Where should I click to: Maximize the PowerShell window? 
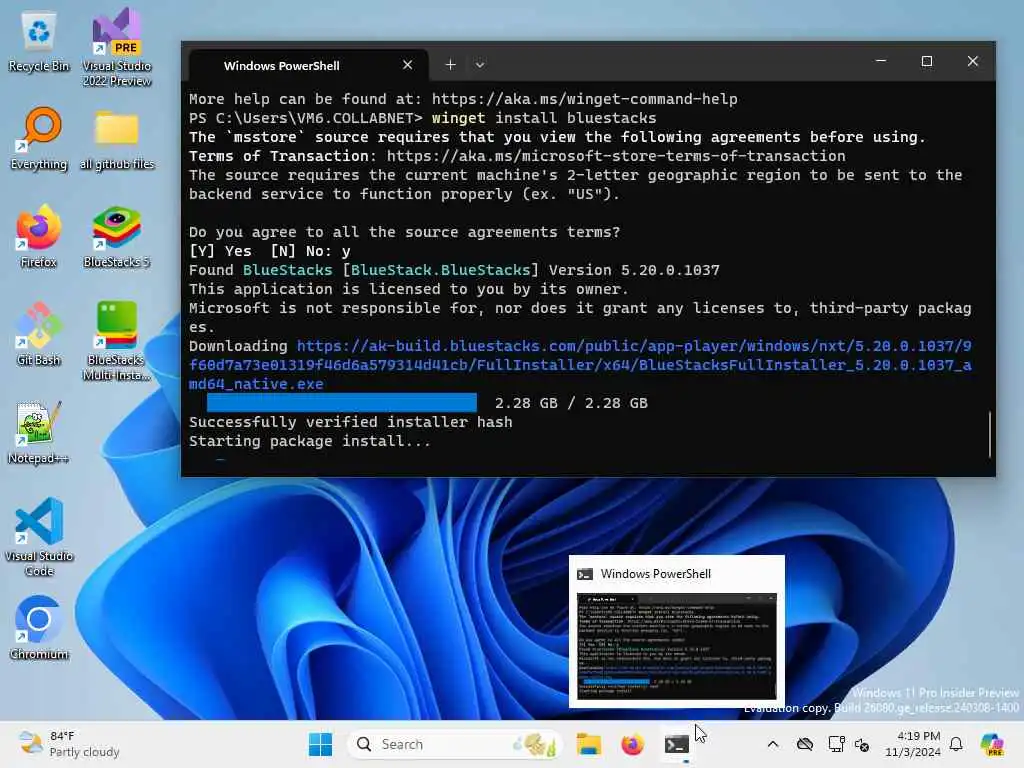click(x=927, y=61)
